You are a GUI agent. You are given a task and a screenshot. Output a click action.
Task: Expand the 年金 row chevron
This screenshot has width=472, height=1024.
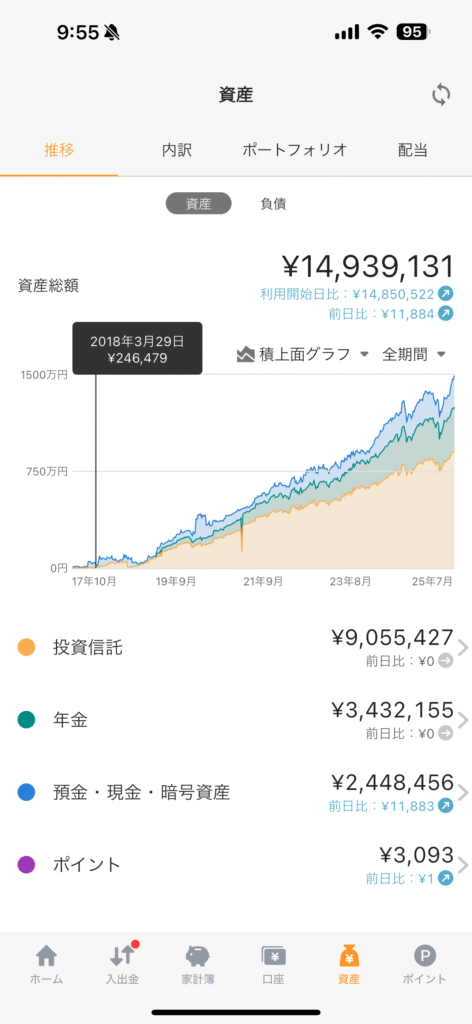(463, 721)
